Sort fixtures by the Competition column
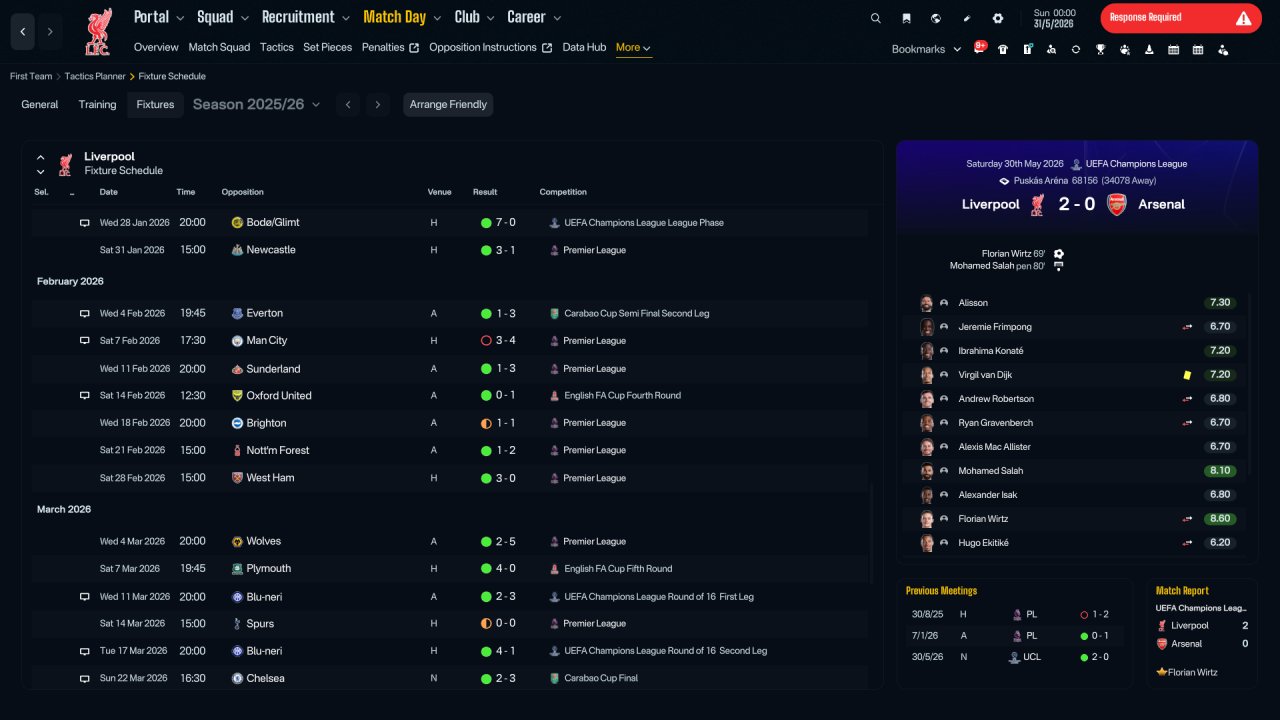Image resolution: width=1280 pixels, height=720 pixels. (x=563, y=192)
